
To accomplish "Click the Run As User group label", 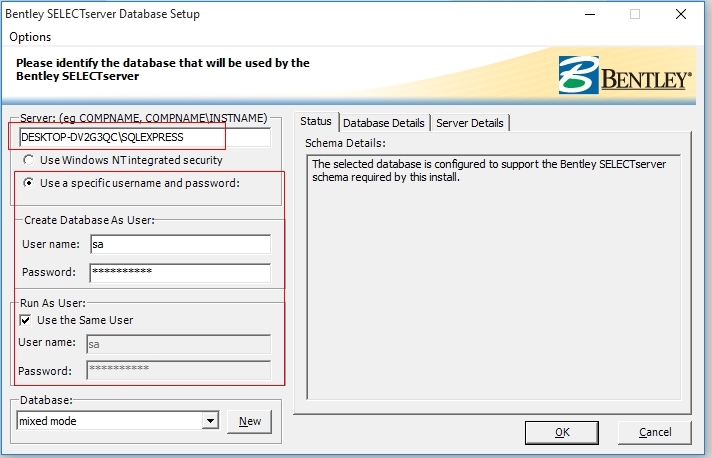I will click(x=53, y=303).
